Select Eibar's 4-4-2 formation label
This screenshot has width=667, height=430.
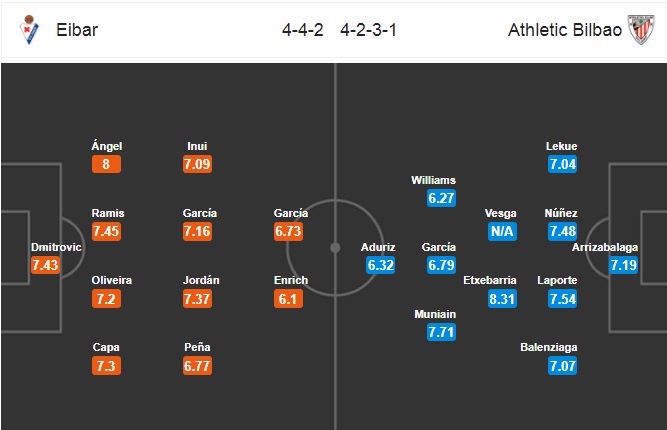coord(304,30)
